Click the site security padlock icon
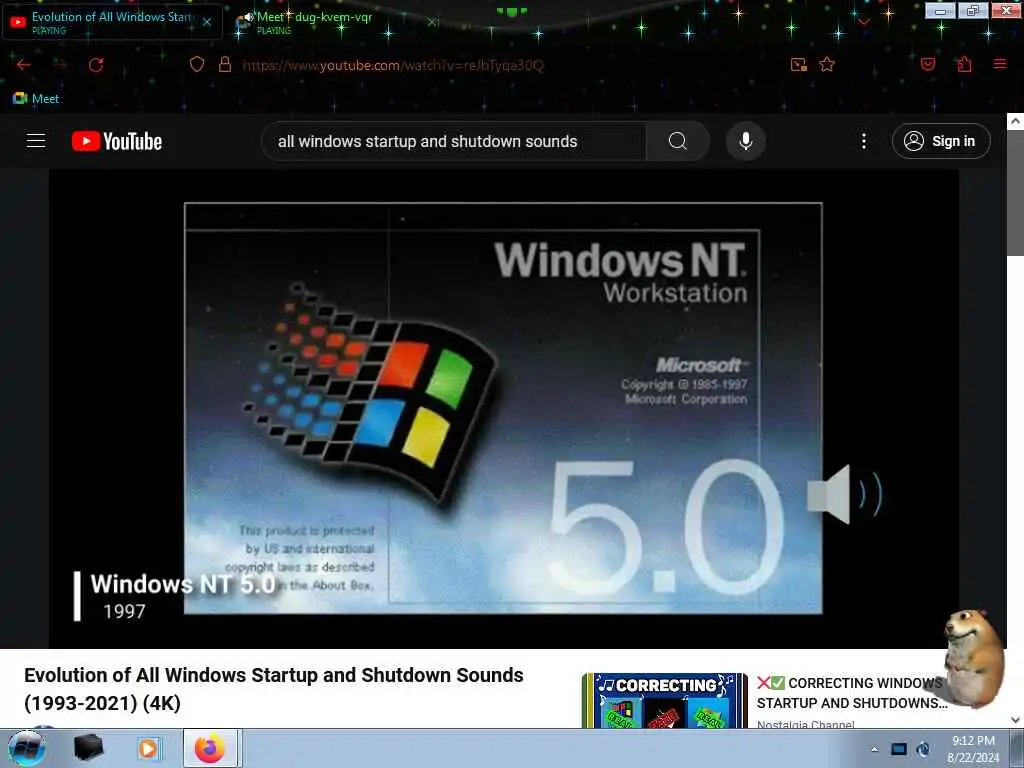Screen dimensions: 1024x768 [225, 64]
